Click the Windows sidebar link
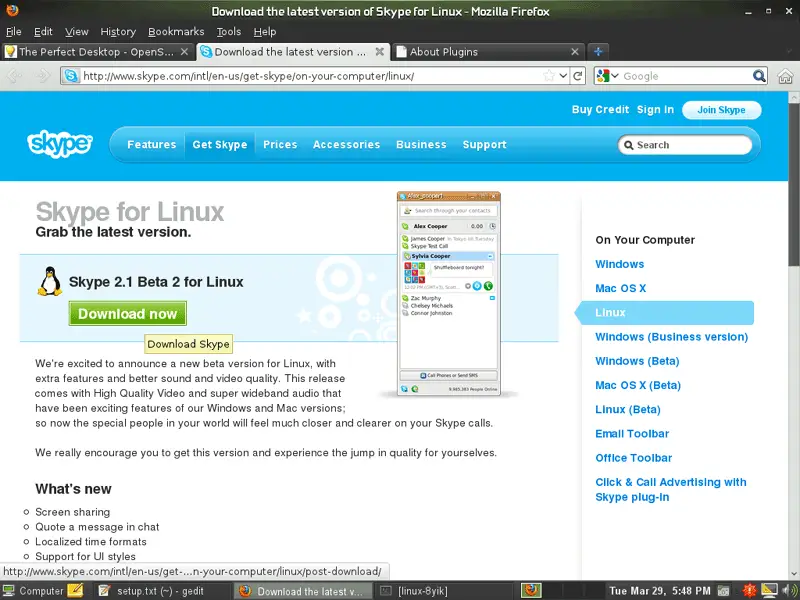The height and width of the screenshot is (600, 800). click(x=619, y=264)
